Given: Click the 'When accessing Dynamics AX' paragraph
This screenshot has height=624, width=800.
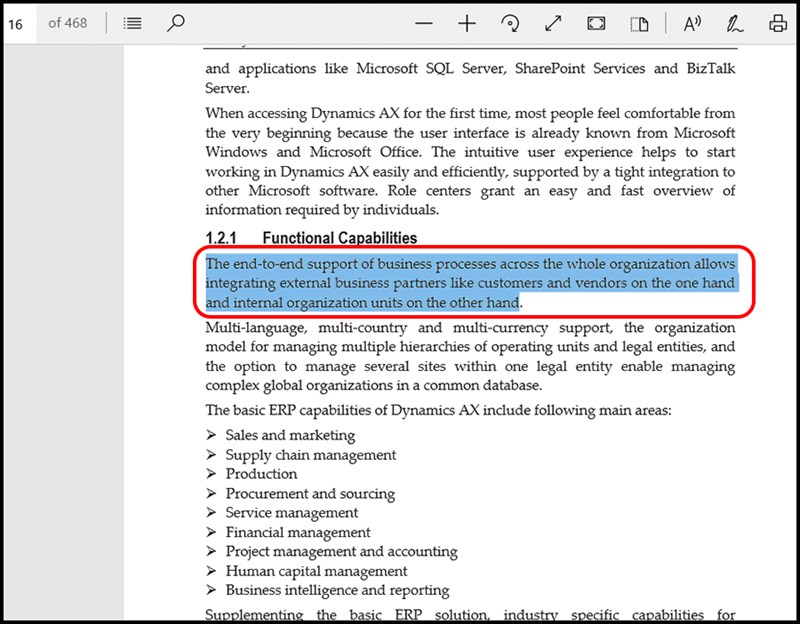Looking at the screenshot, I should pos(470,161).
